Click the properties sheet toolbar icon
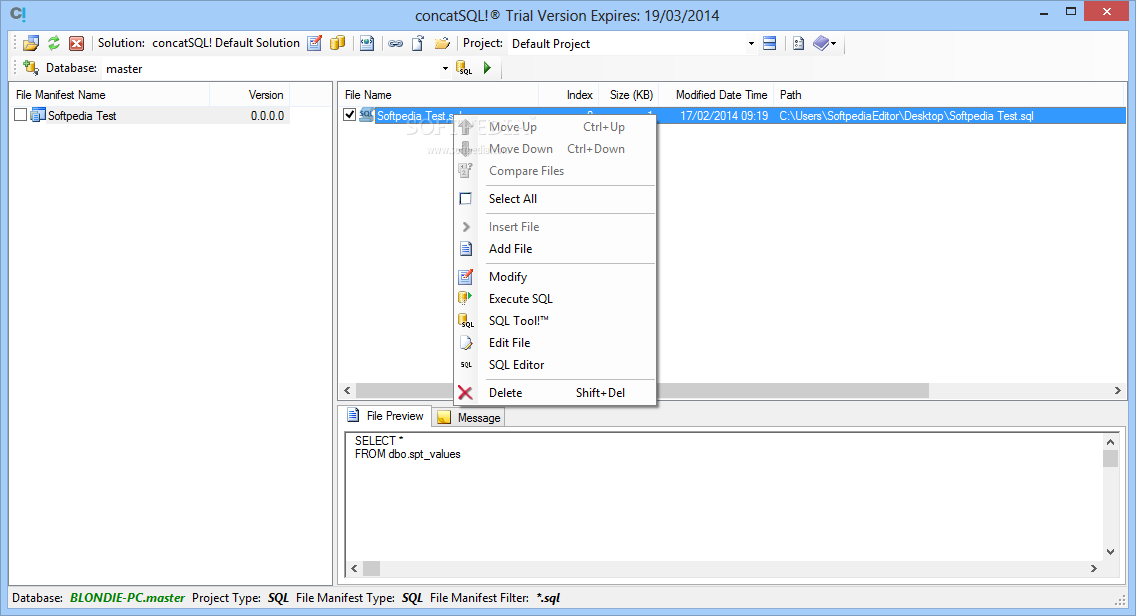The width and height of the screenshot is (1136, 616). coord(798,43)
